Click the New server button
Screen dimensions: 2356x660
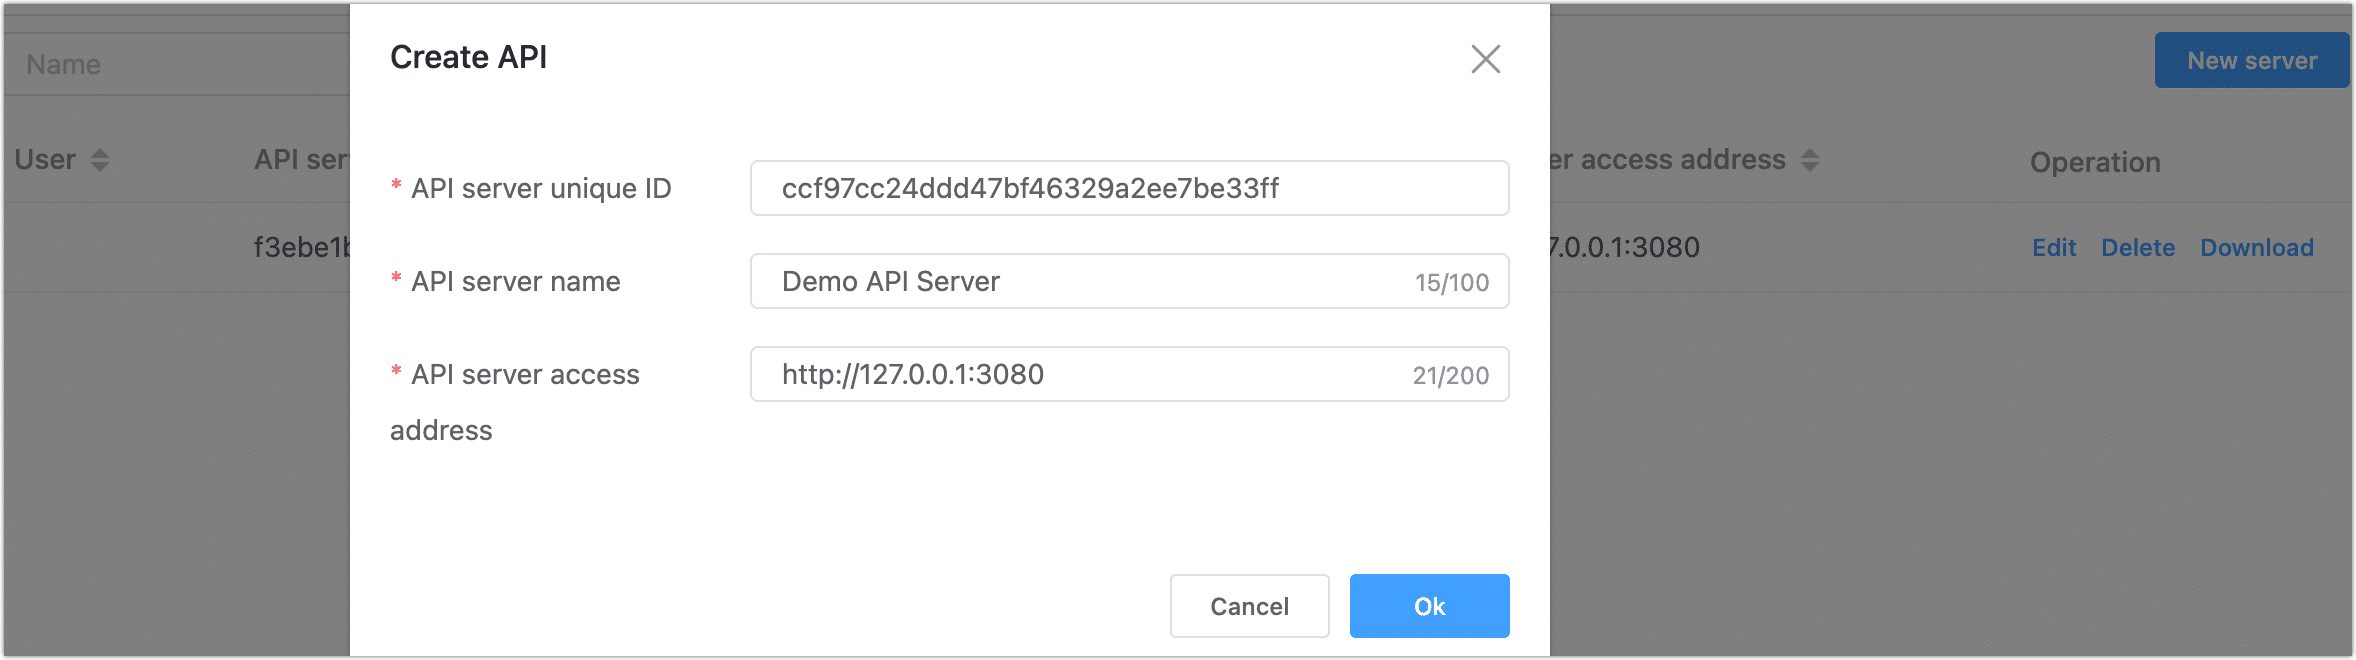click(x=2251, y=60)
